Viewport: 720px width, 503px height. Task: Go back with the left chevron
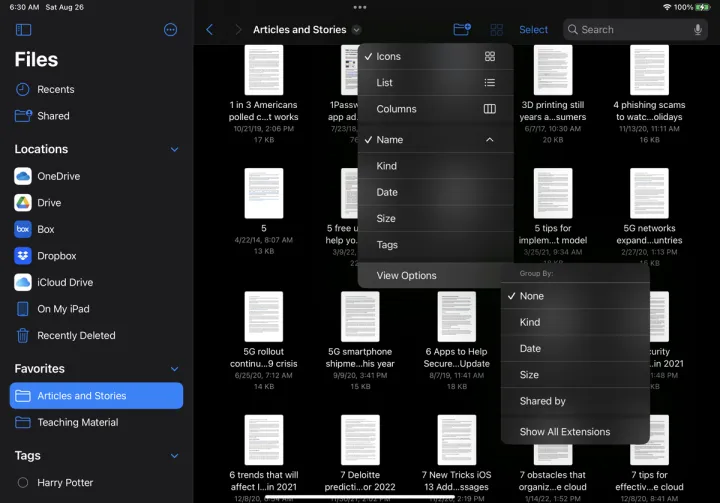coord(209,30)
